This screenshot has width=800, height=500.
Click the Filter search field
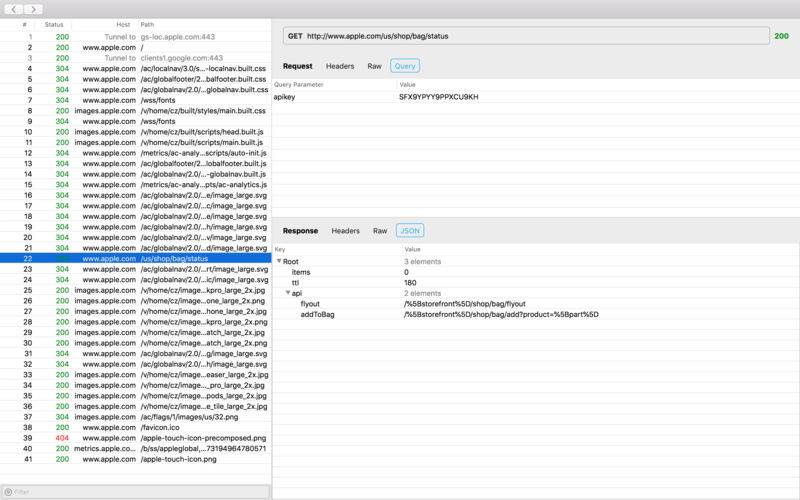[x=135, y=492]
